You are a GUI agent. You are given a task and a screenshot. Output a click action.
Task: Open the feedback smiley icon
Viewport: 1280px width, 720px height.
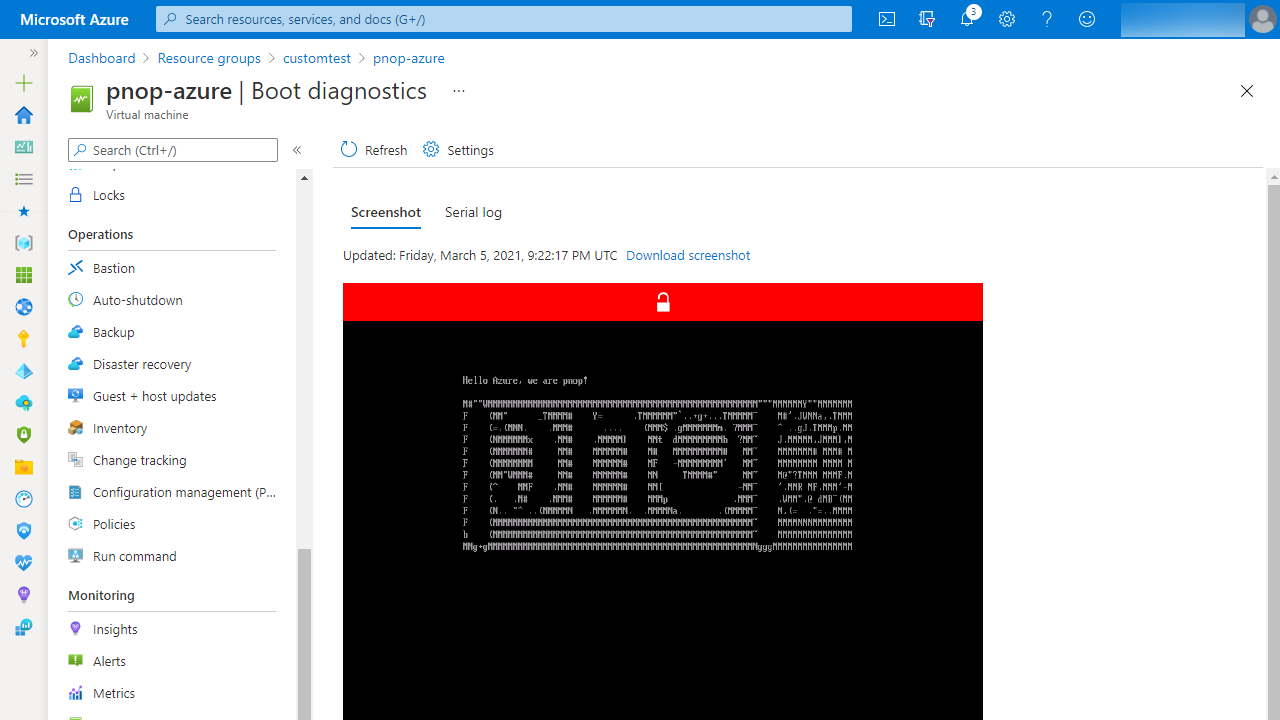click(1087, 19)
